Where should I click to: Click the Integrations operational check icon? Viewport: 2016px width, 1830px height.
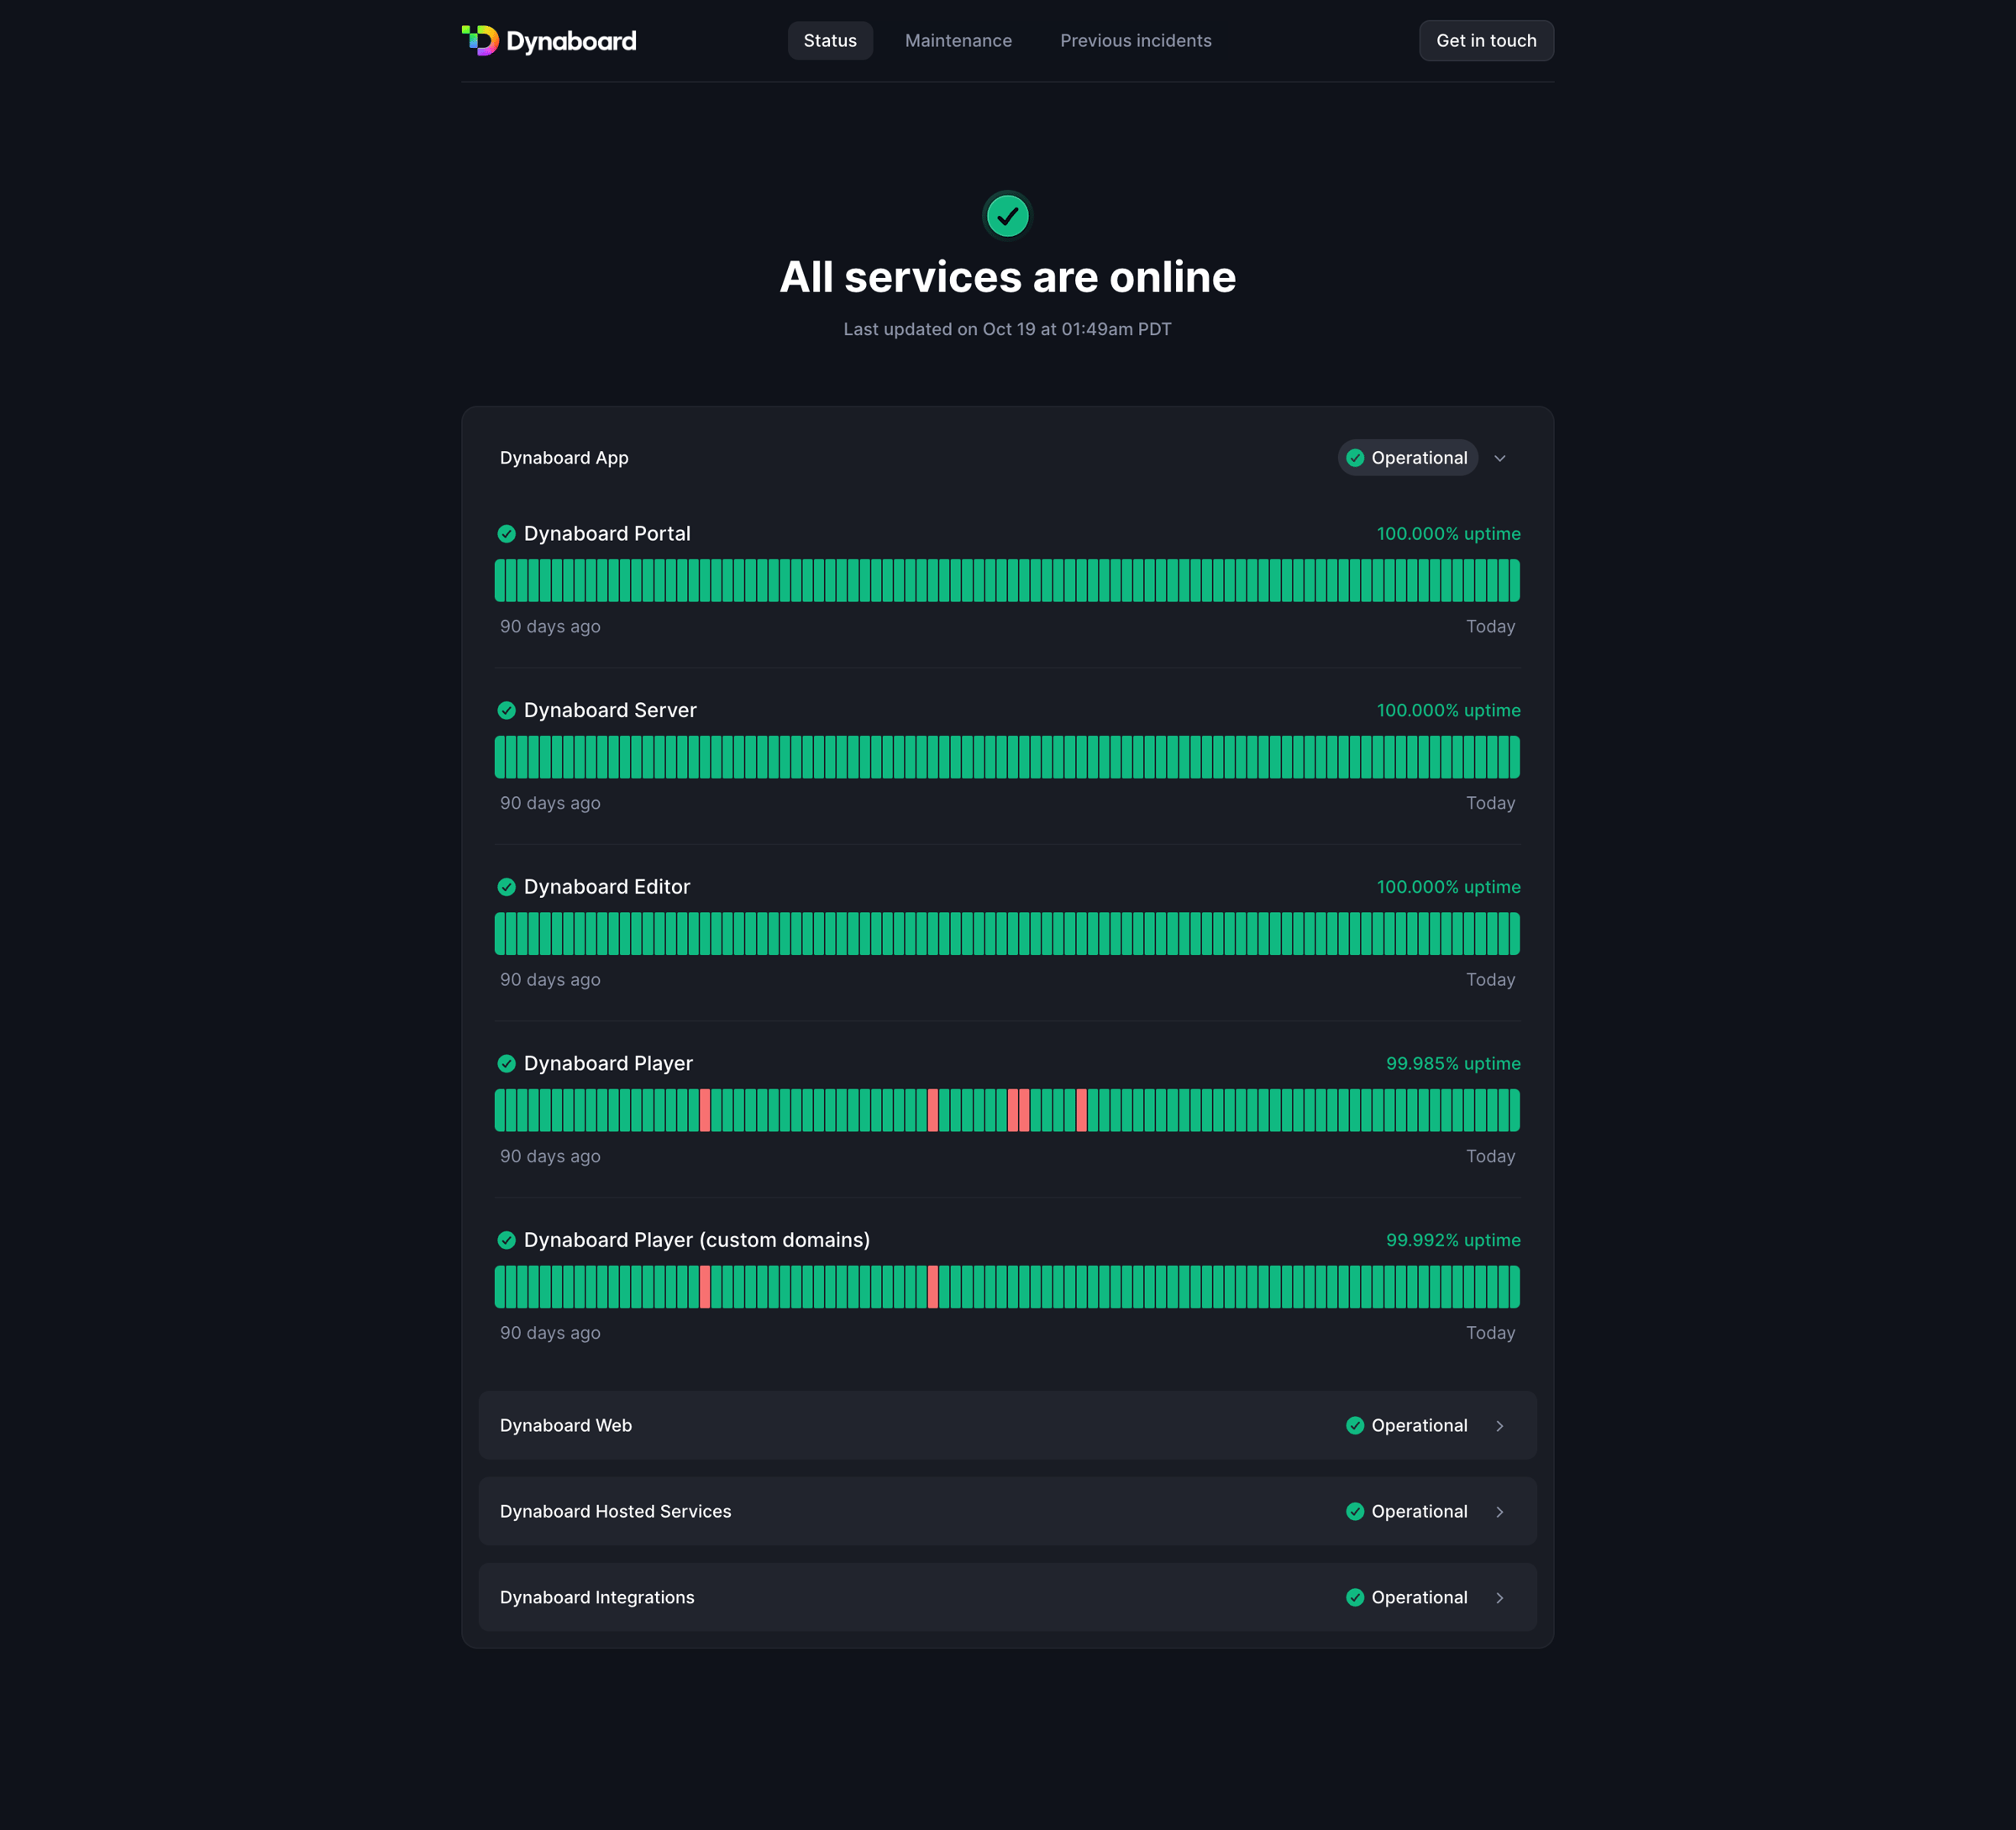(1355, 1598)
